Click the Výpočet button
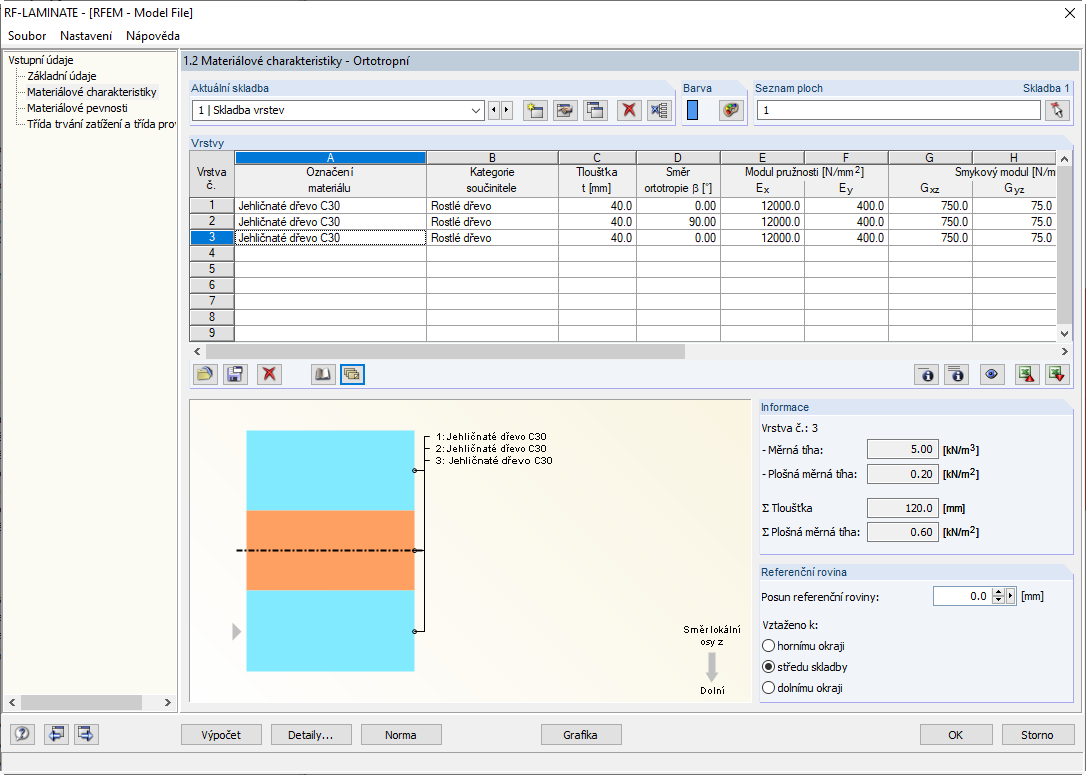This screenshot has height=775, width=1086. tap(221, 735)
